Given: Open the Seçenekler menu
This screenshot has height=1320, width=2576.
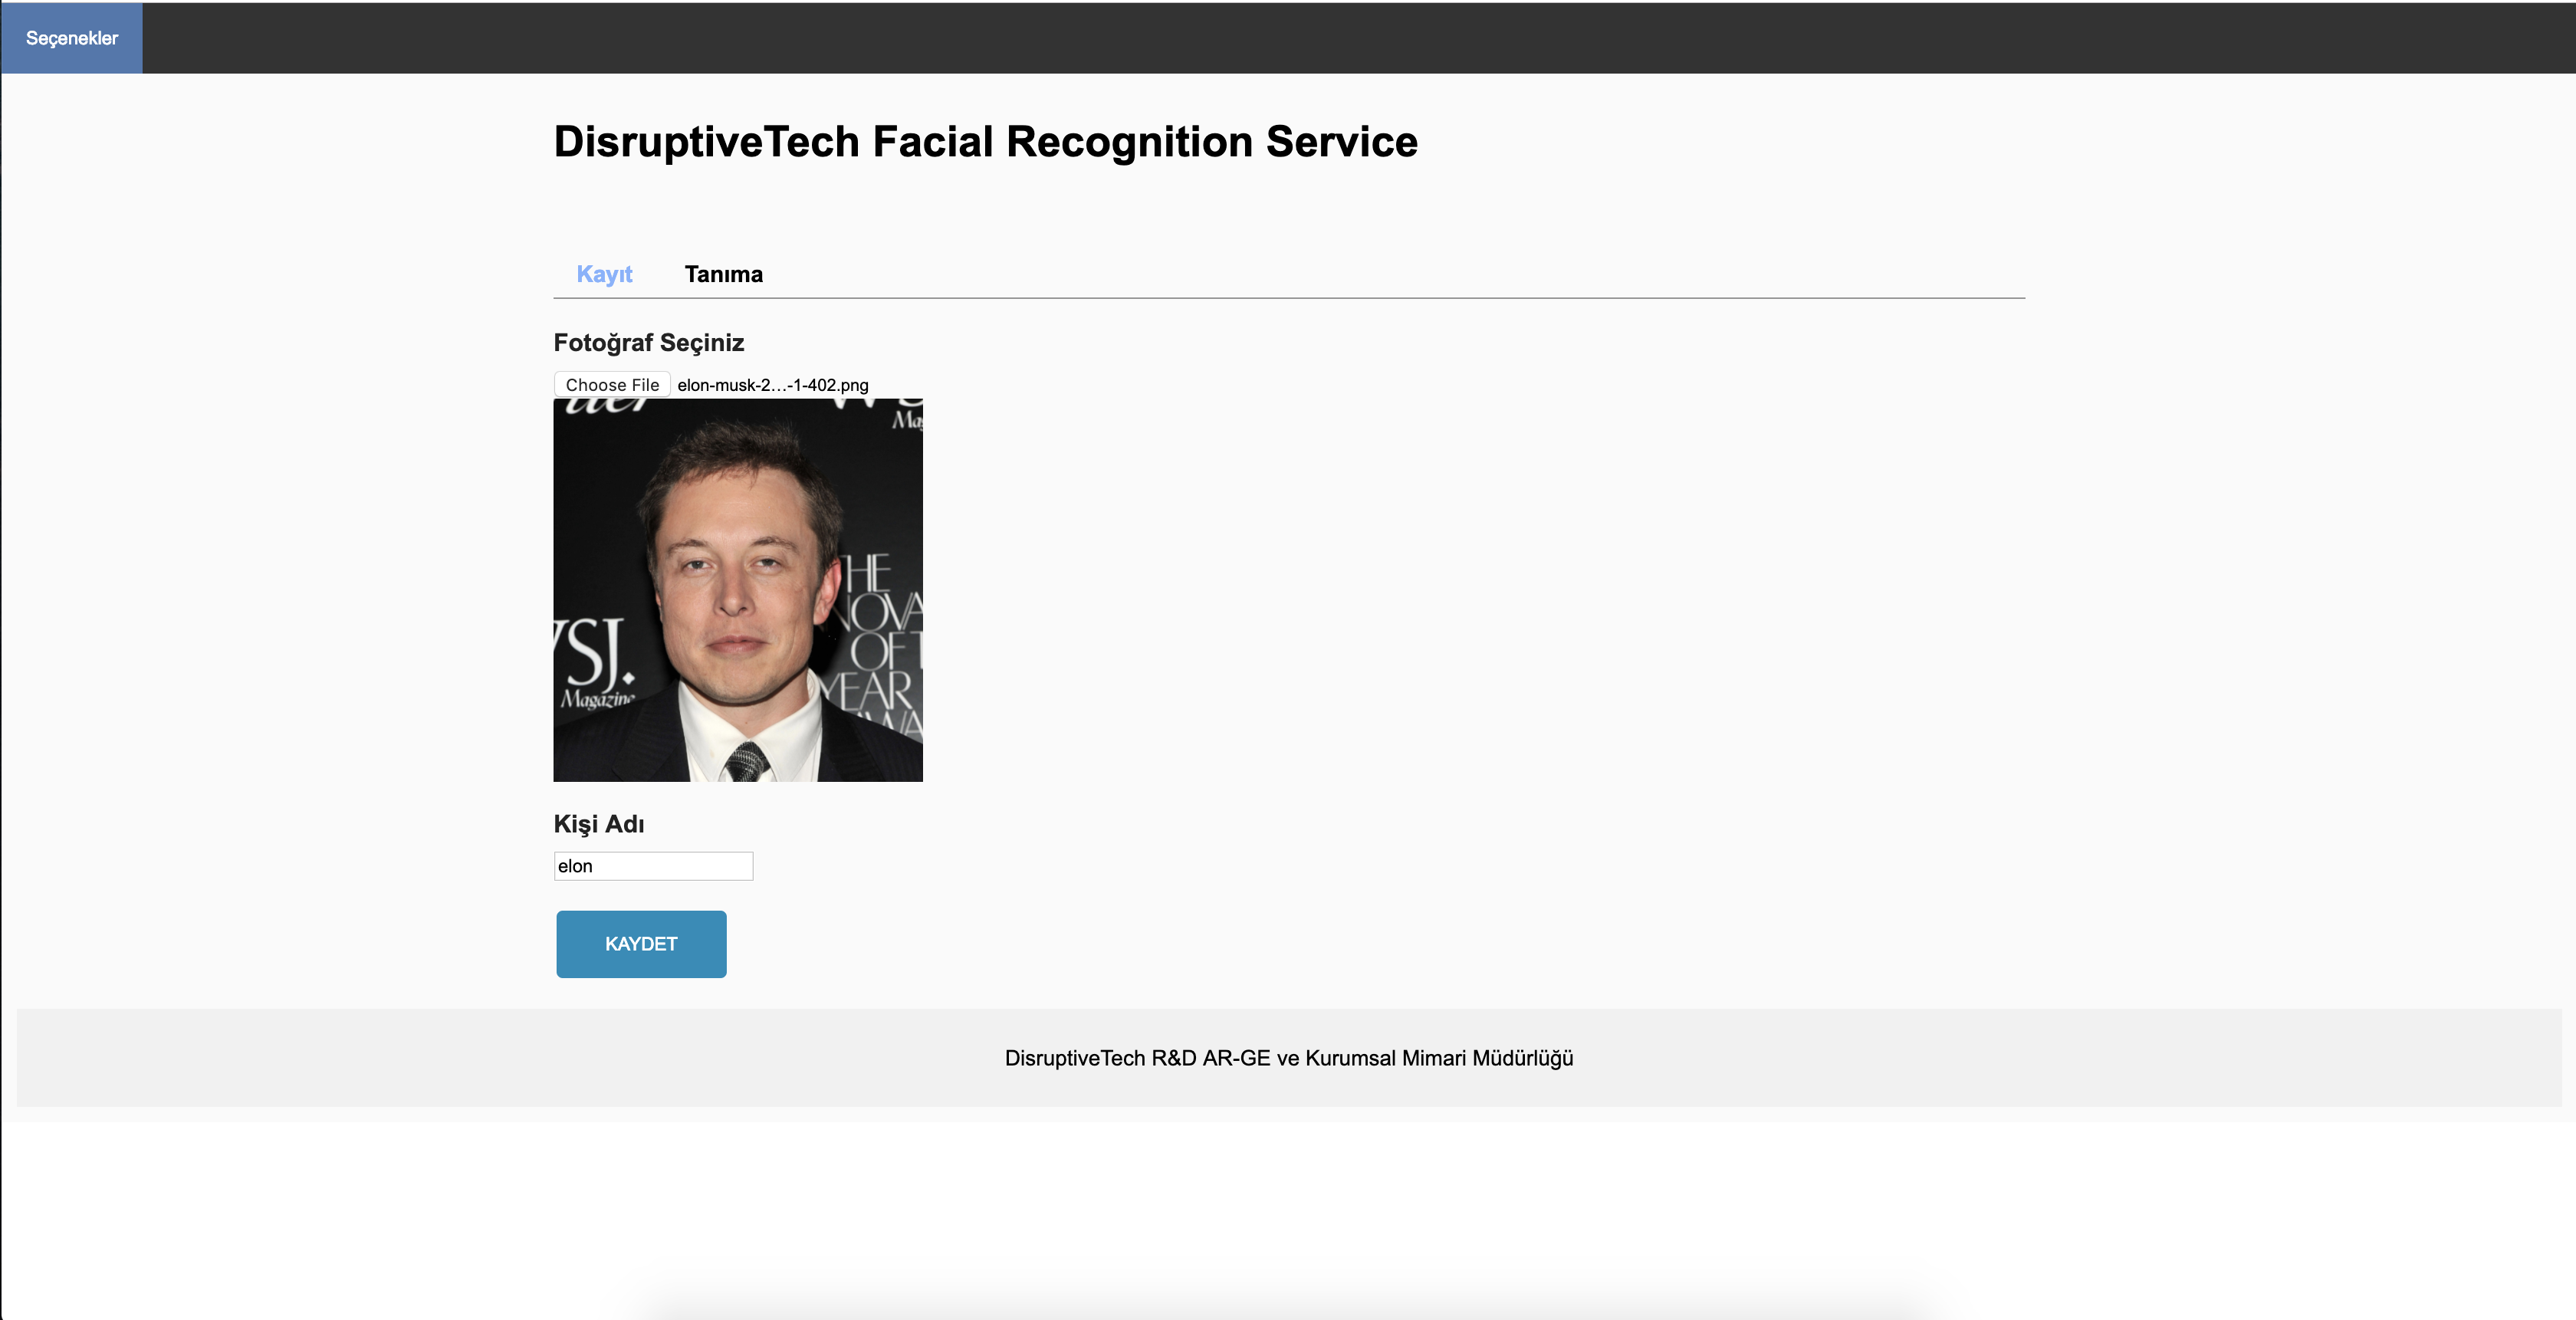Looking at the screenshot, I should click(72, 38).
